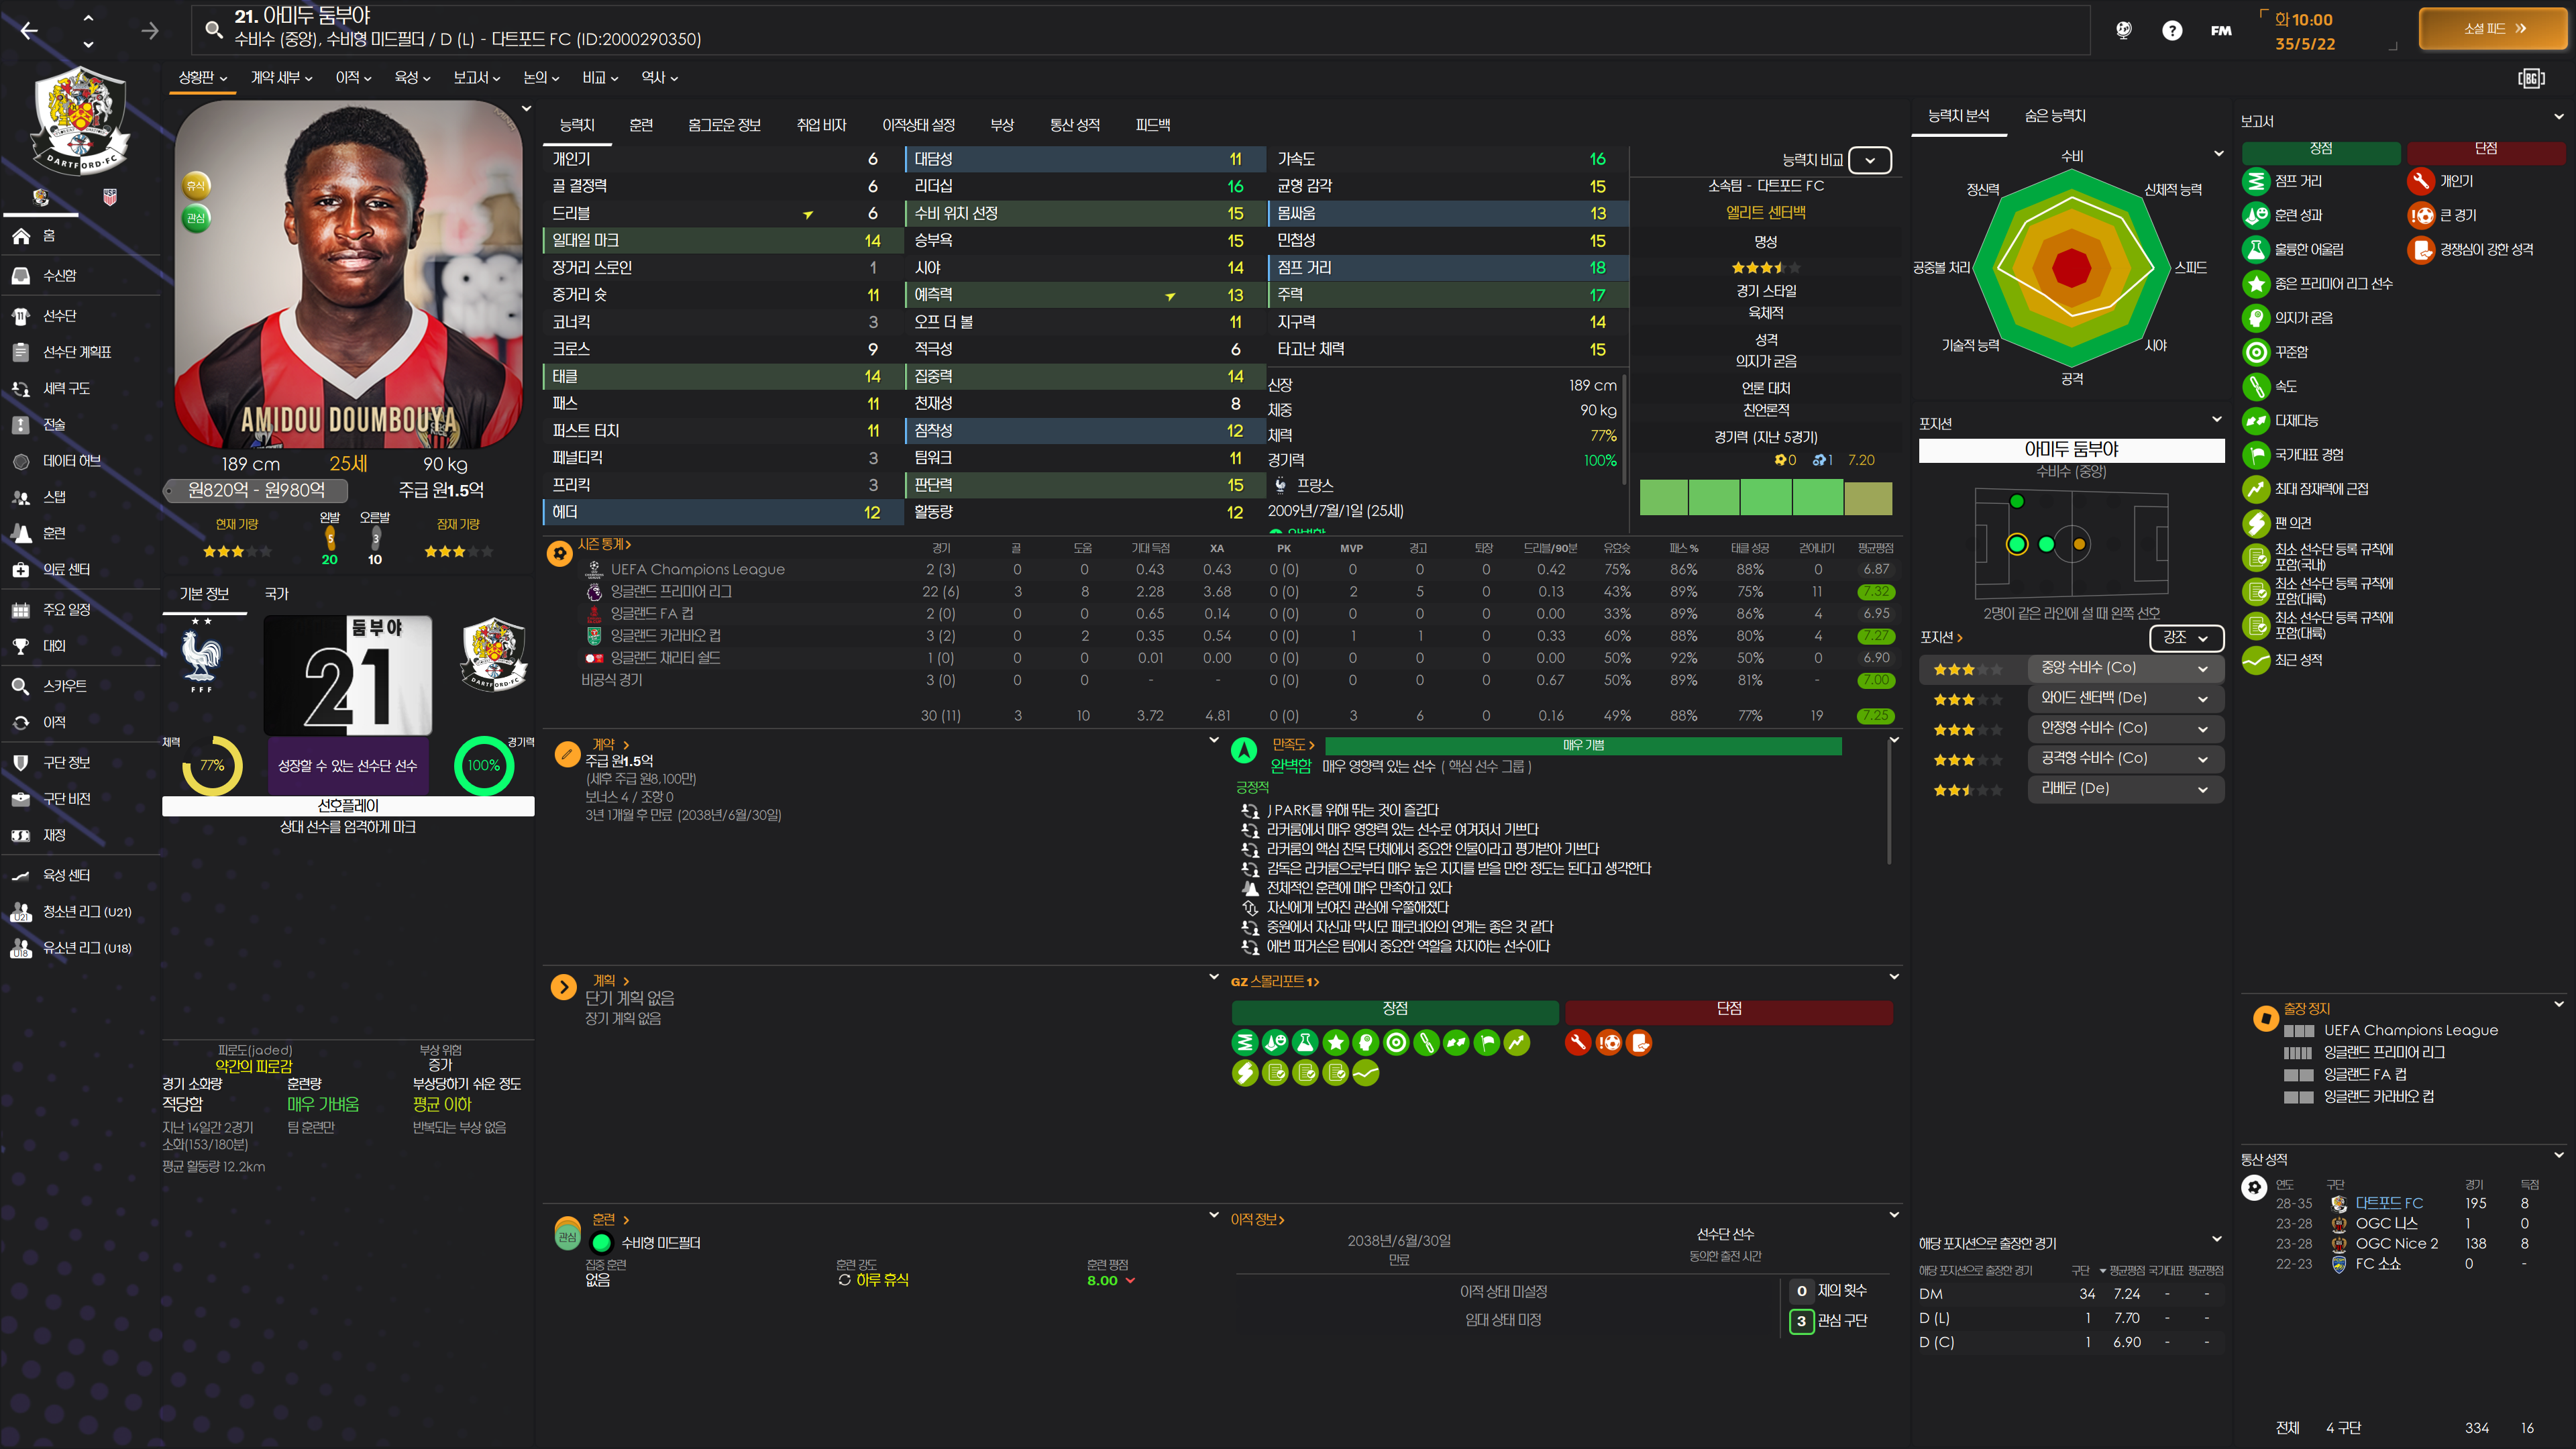Switch to the 국가 tab

(276, 594)
